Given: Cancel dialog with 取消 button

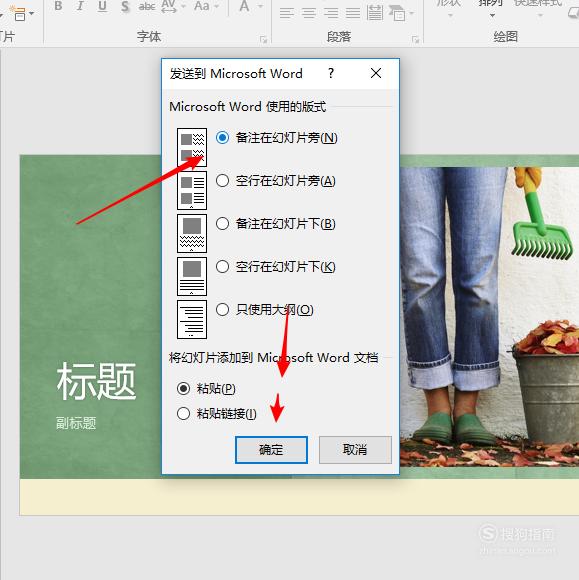Looking at the screenshot, I should [x=355, y=450].
